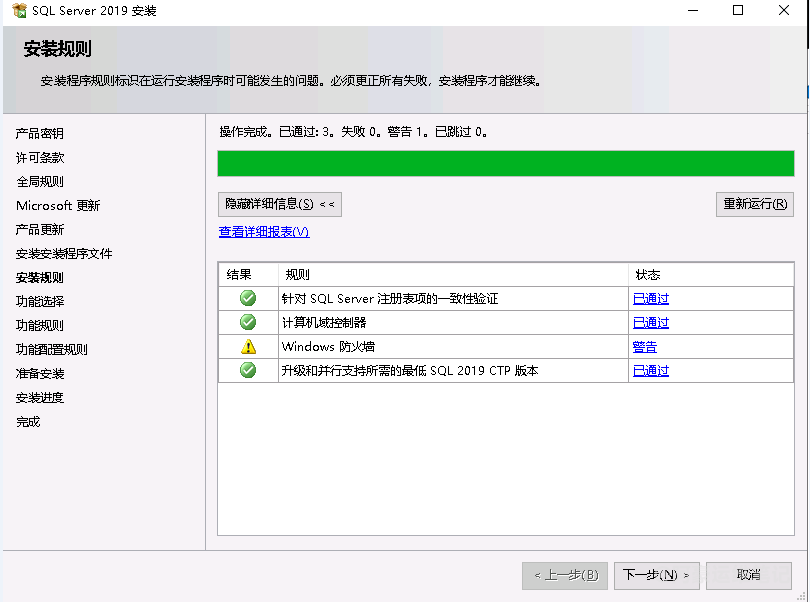Select the 完成 step in sidebar
Image resolution: width=810 pixels, height=602 pixels.
28,422
